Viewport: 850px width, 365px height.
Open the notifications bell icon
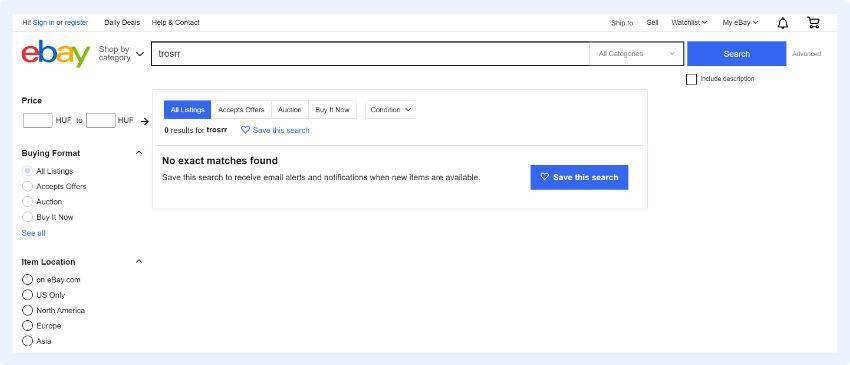coord(783,23)
